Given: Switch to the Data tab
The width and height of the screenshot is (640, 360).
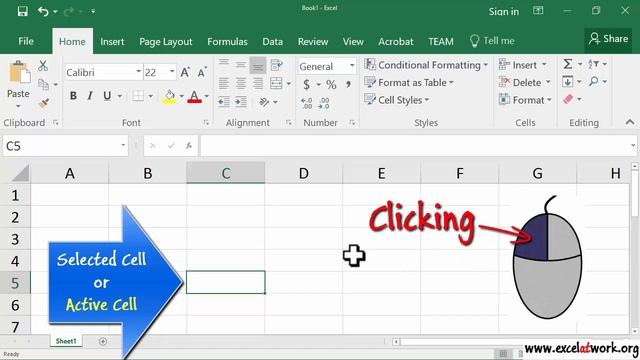Looking at the screenshot, I should pos(272,42).
